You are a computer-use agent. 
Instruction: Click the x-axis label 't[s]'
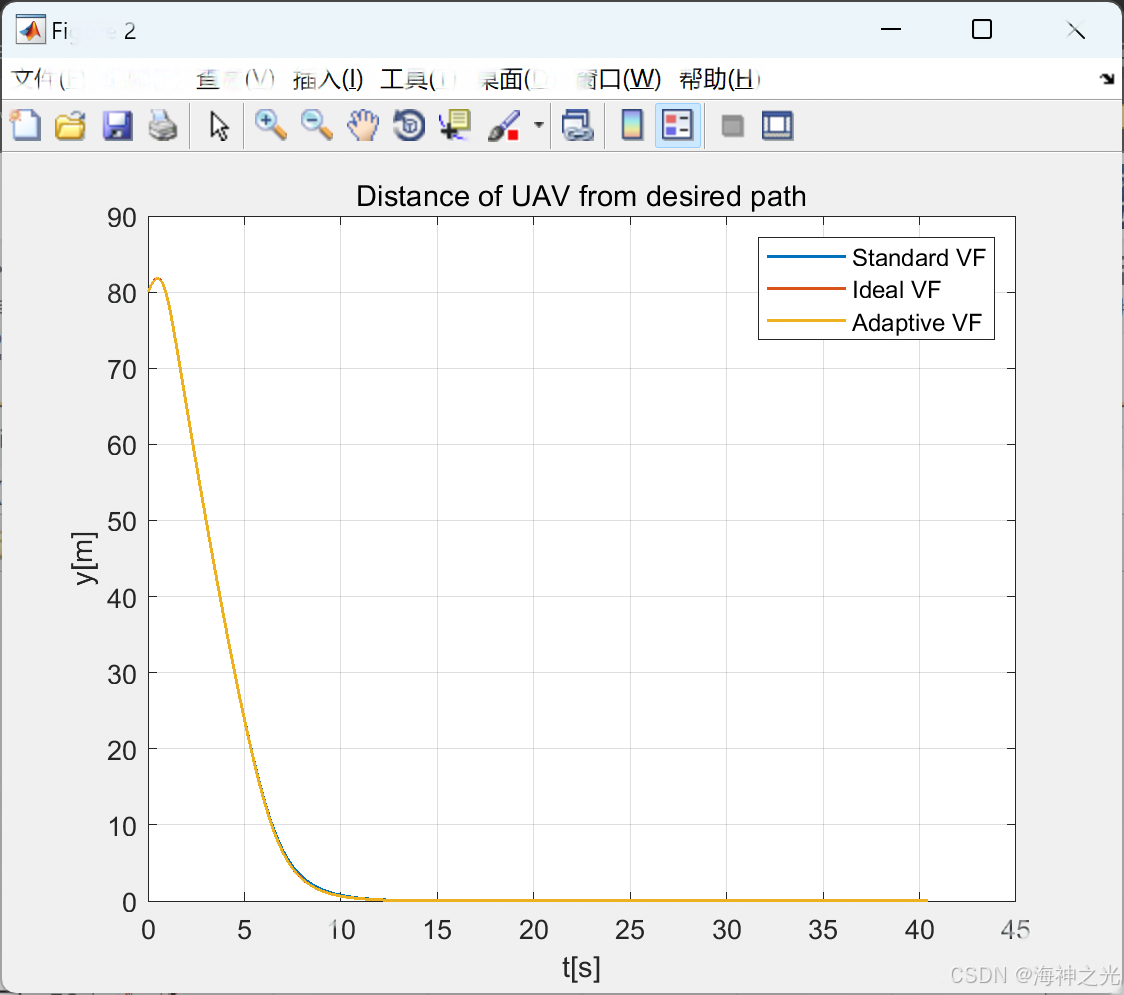(581, 968)
